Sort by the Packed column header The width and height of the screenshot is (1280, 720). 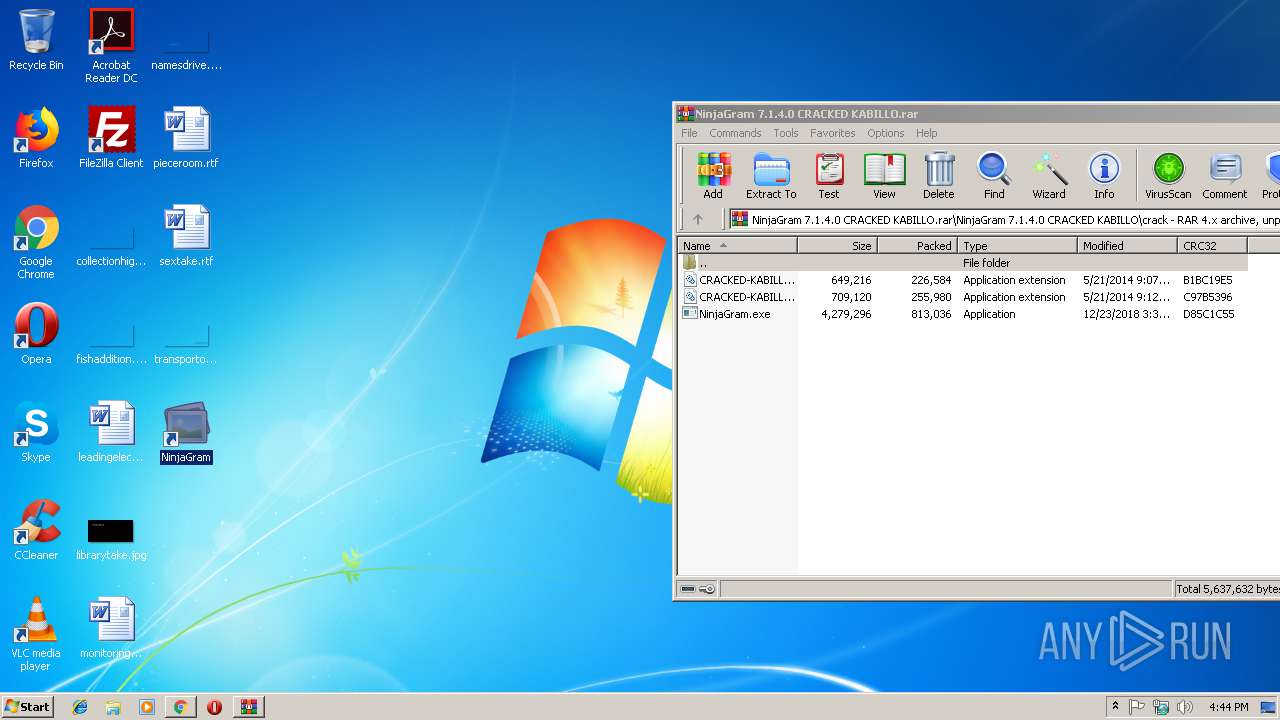tap(918, 245)
